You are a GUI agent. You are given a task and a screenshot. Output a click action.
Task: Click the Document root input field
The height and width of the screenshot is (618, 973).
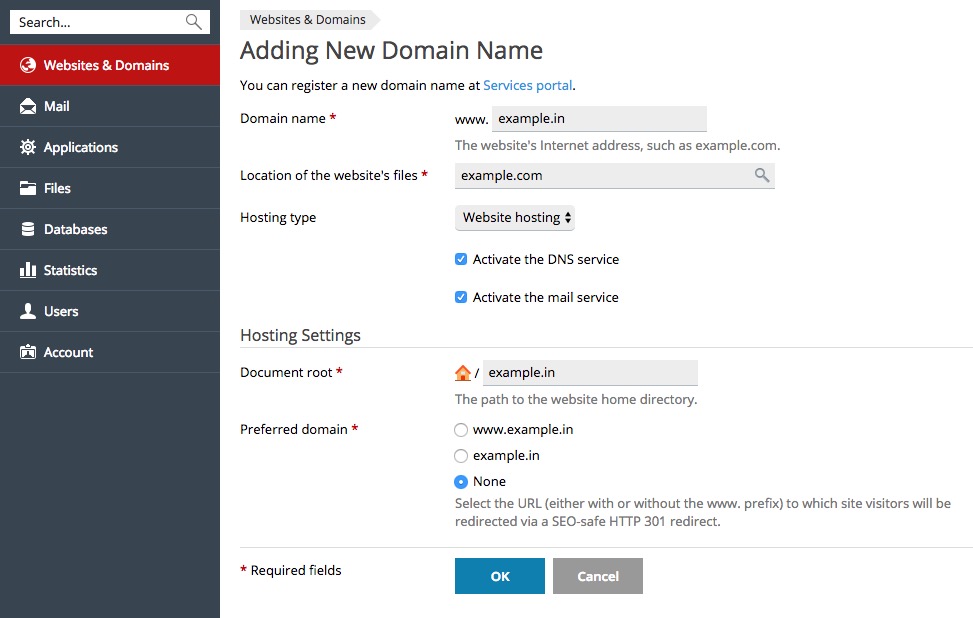pos(590,373)
